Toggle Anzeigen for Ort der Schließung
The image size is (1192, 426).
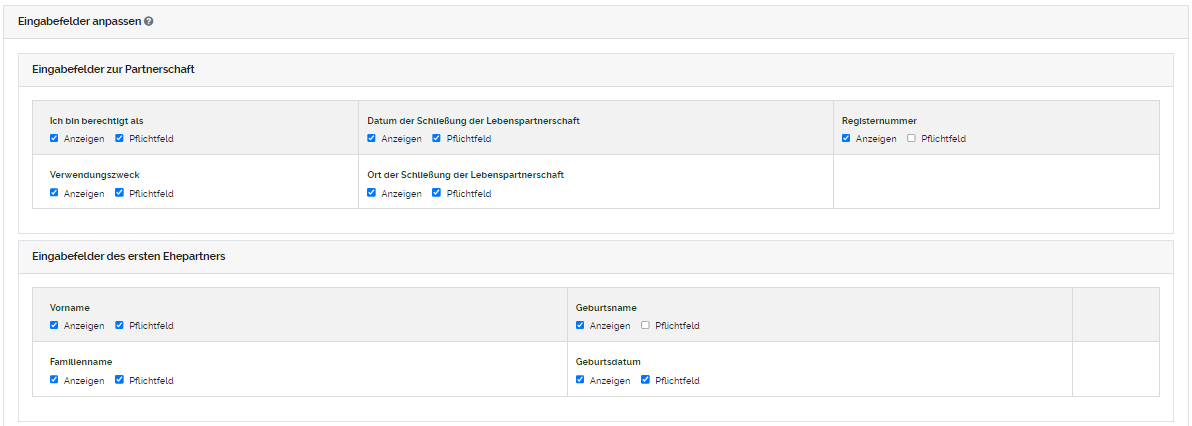(x=372, y=193)
